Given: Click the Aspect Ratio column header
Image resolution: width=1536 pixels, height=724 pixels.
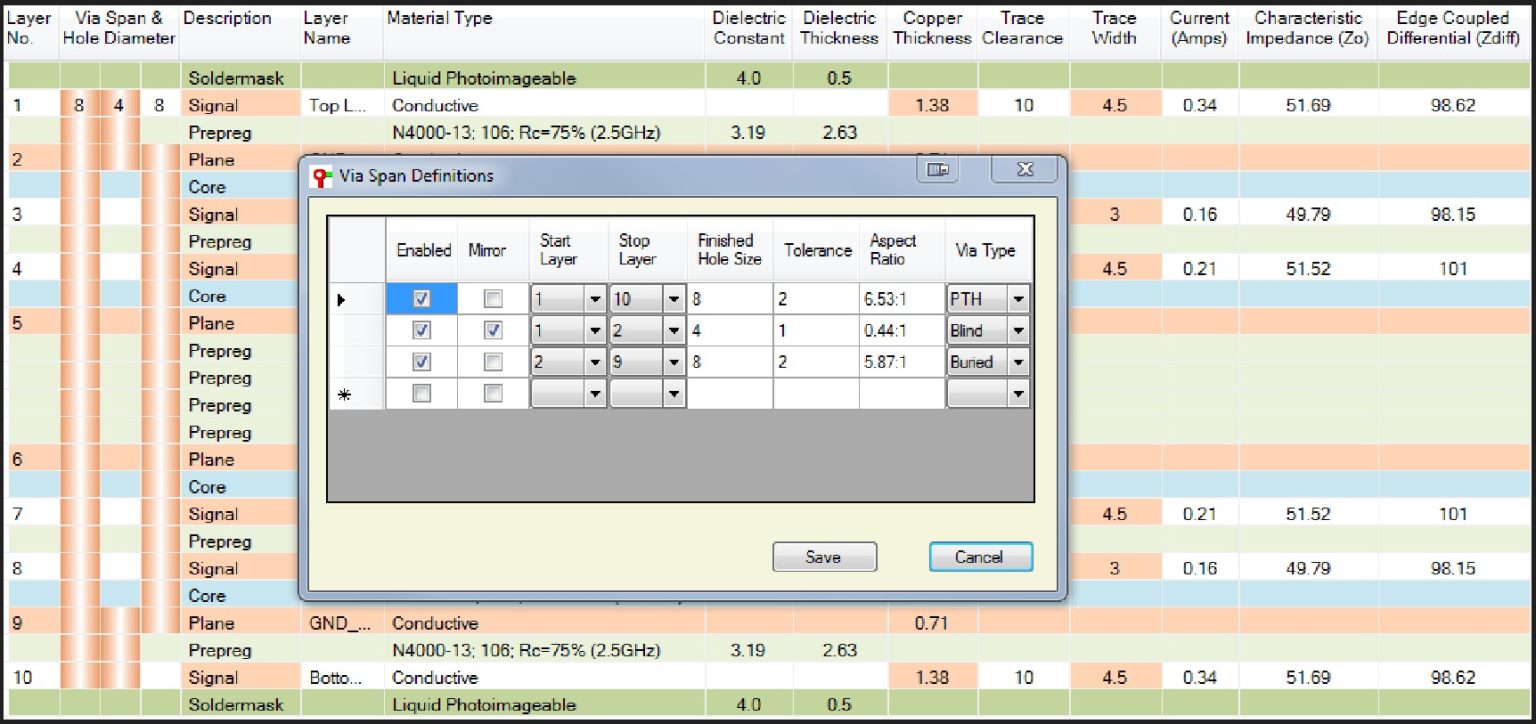Looking at the screenshot, I should pyautogui.click(x=900, y=250).
